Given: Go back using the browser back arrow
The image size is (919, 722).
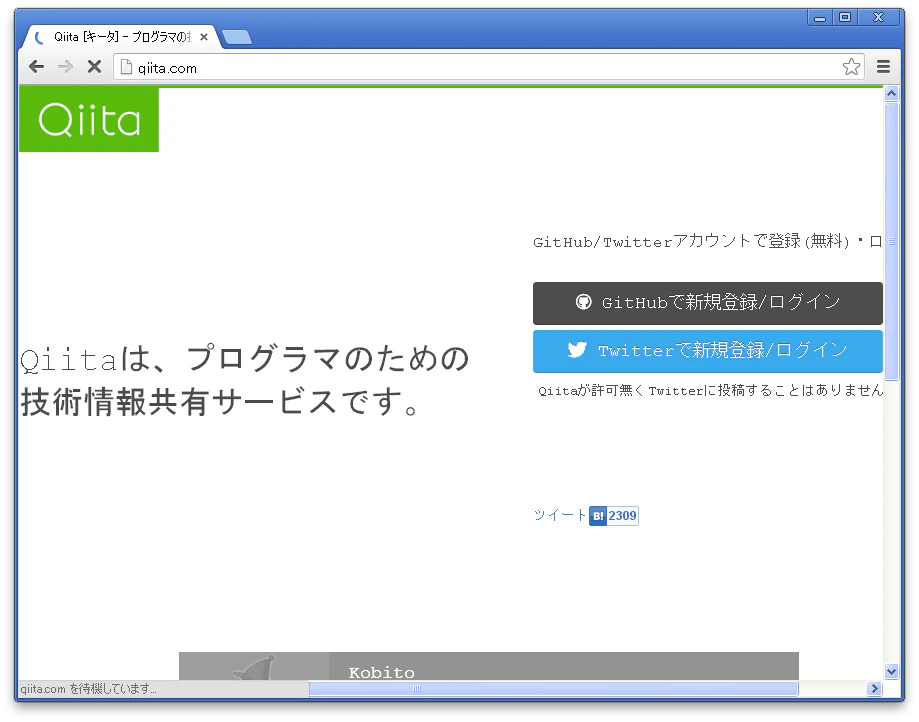Looking at the screenshot, I should (x=36, y=67).
